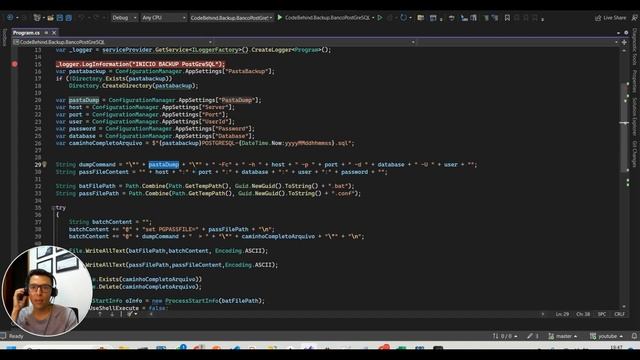640x360 pixels.
Task: Click the notifications bell icon
Action: click(634, 336)
